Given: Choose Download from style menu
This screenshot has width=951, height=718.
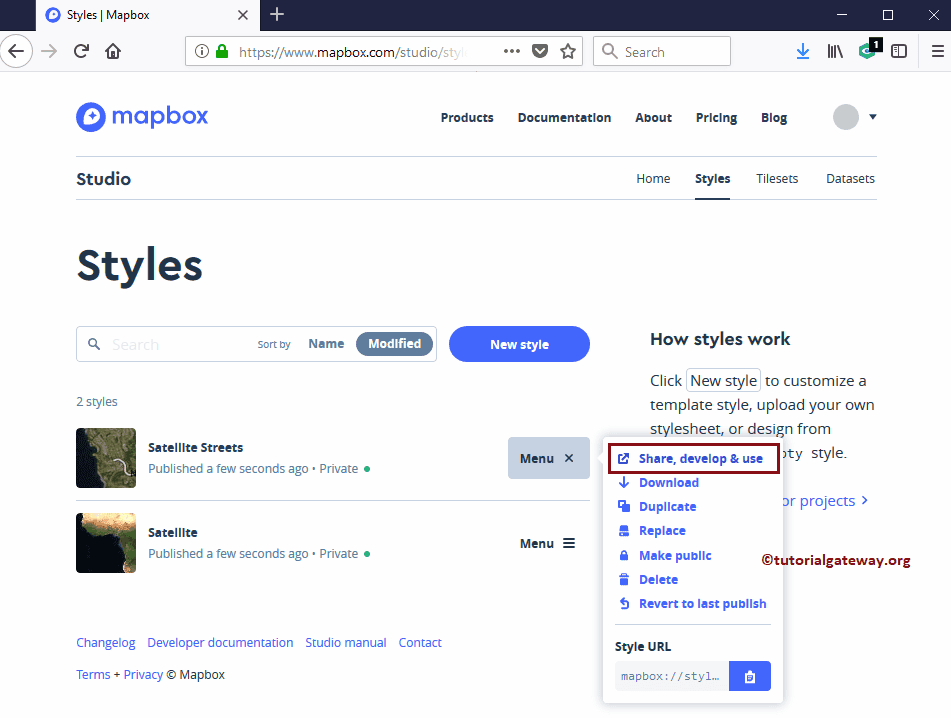Looking at the screenshot, I should tap(658, 483).
